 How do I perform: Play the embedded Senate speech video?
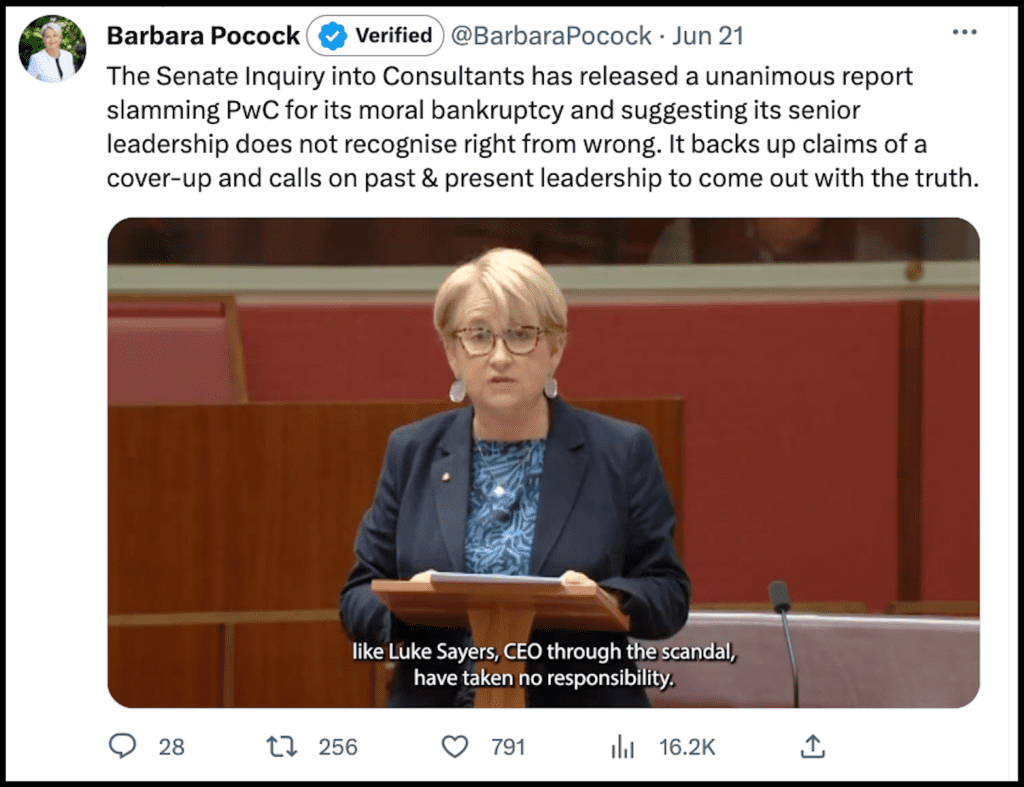543,462
